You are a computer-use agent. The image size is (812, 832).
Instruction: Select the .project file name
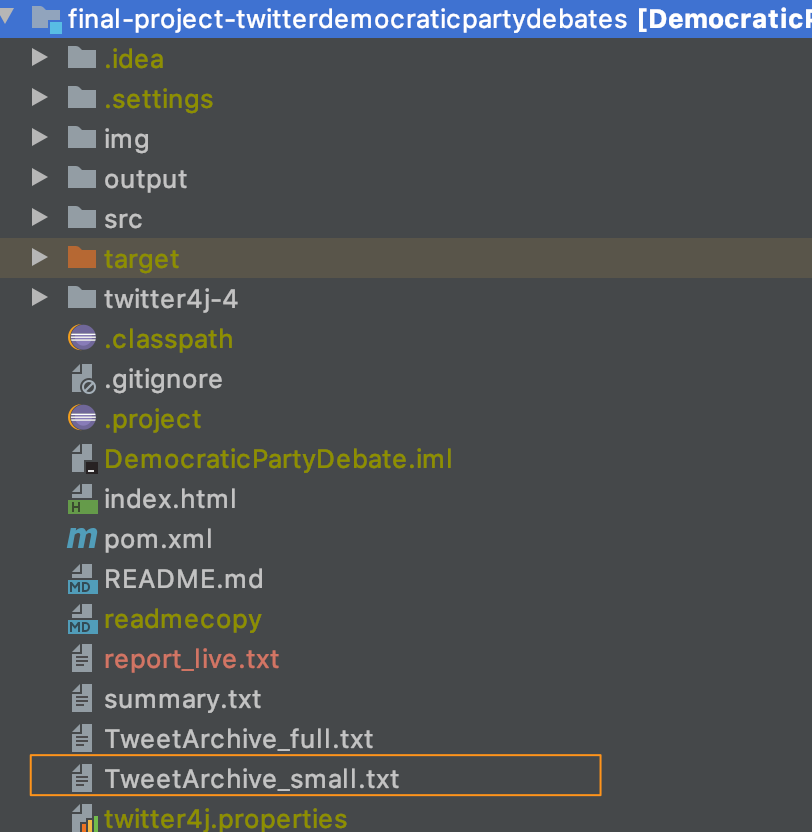click(x=152, y=419)
